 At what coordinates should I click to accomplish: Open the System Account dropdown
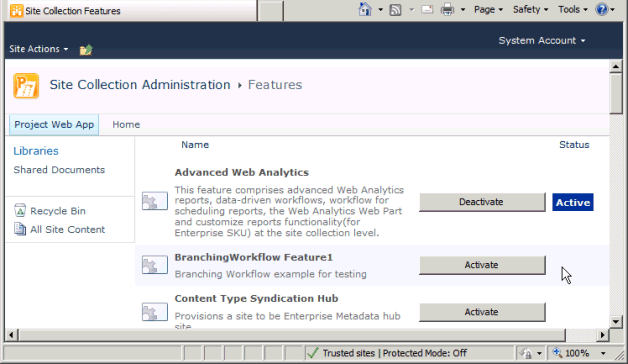tap(542, 40)
